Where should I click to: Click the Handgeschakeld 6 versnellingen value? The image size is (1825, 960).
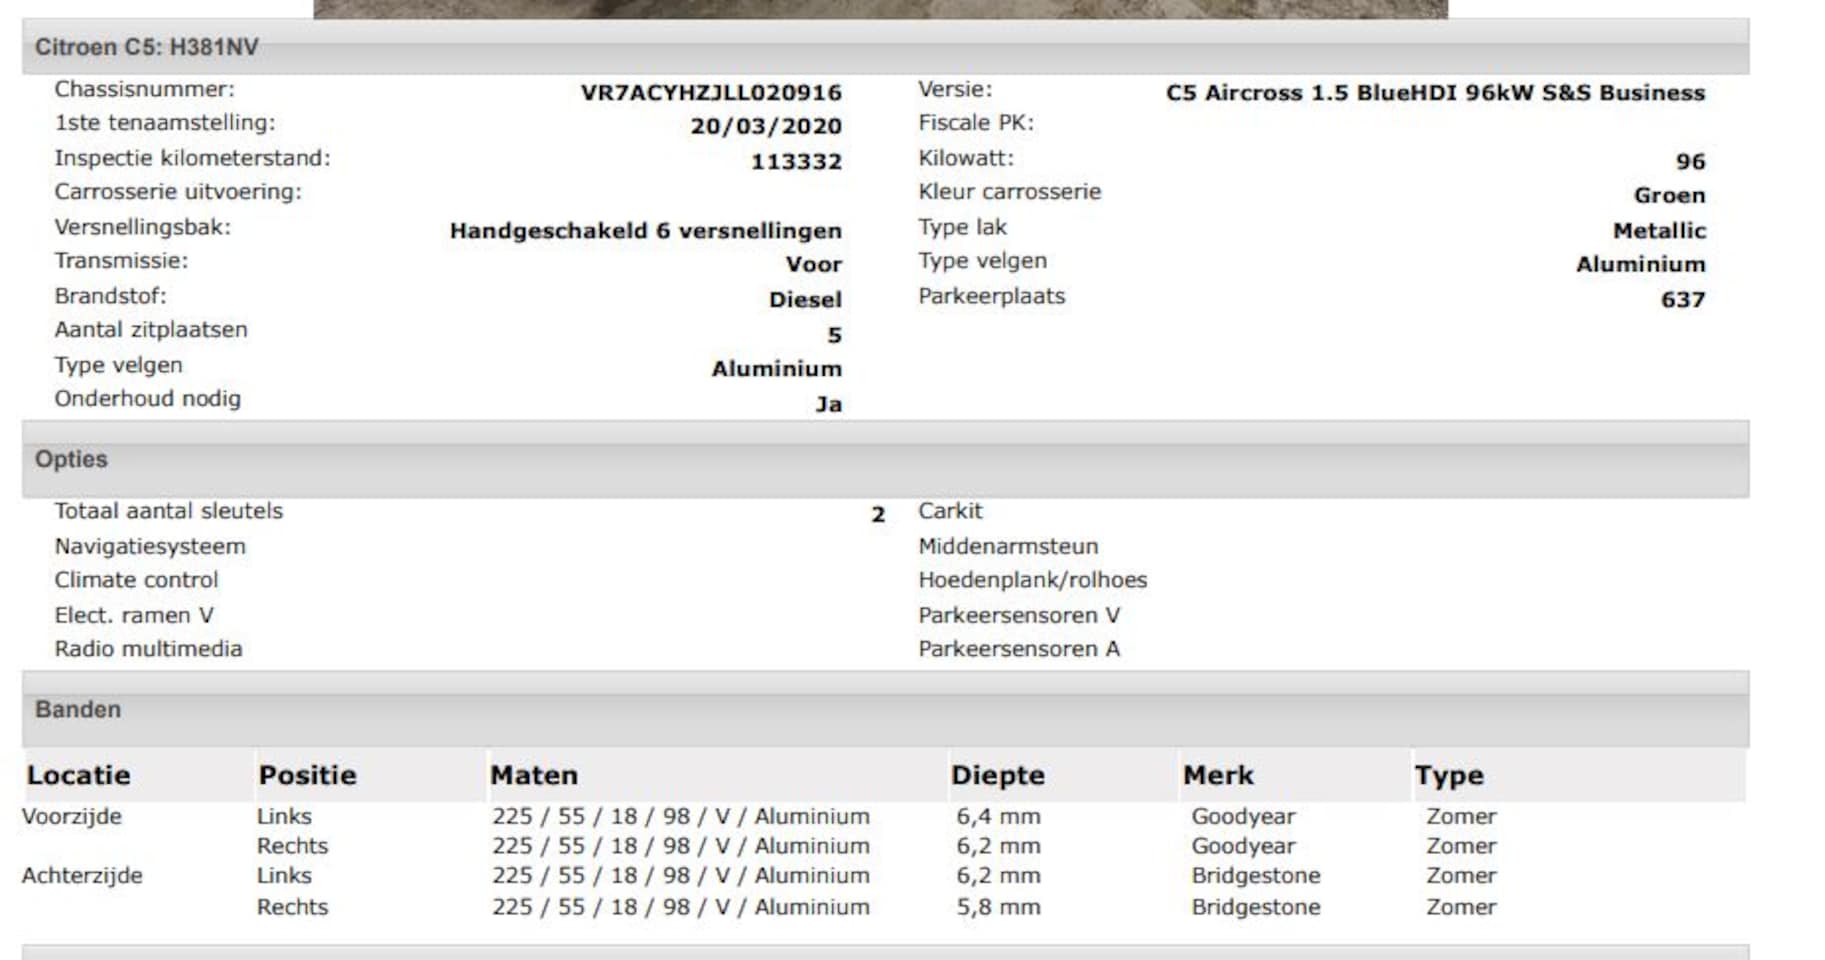pyautogui.click(x=645, y=230)
